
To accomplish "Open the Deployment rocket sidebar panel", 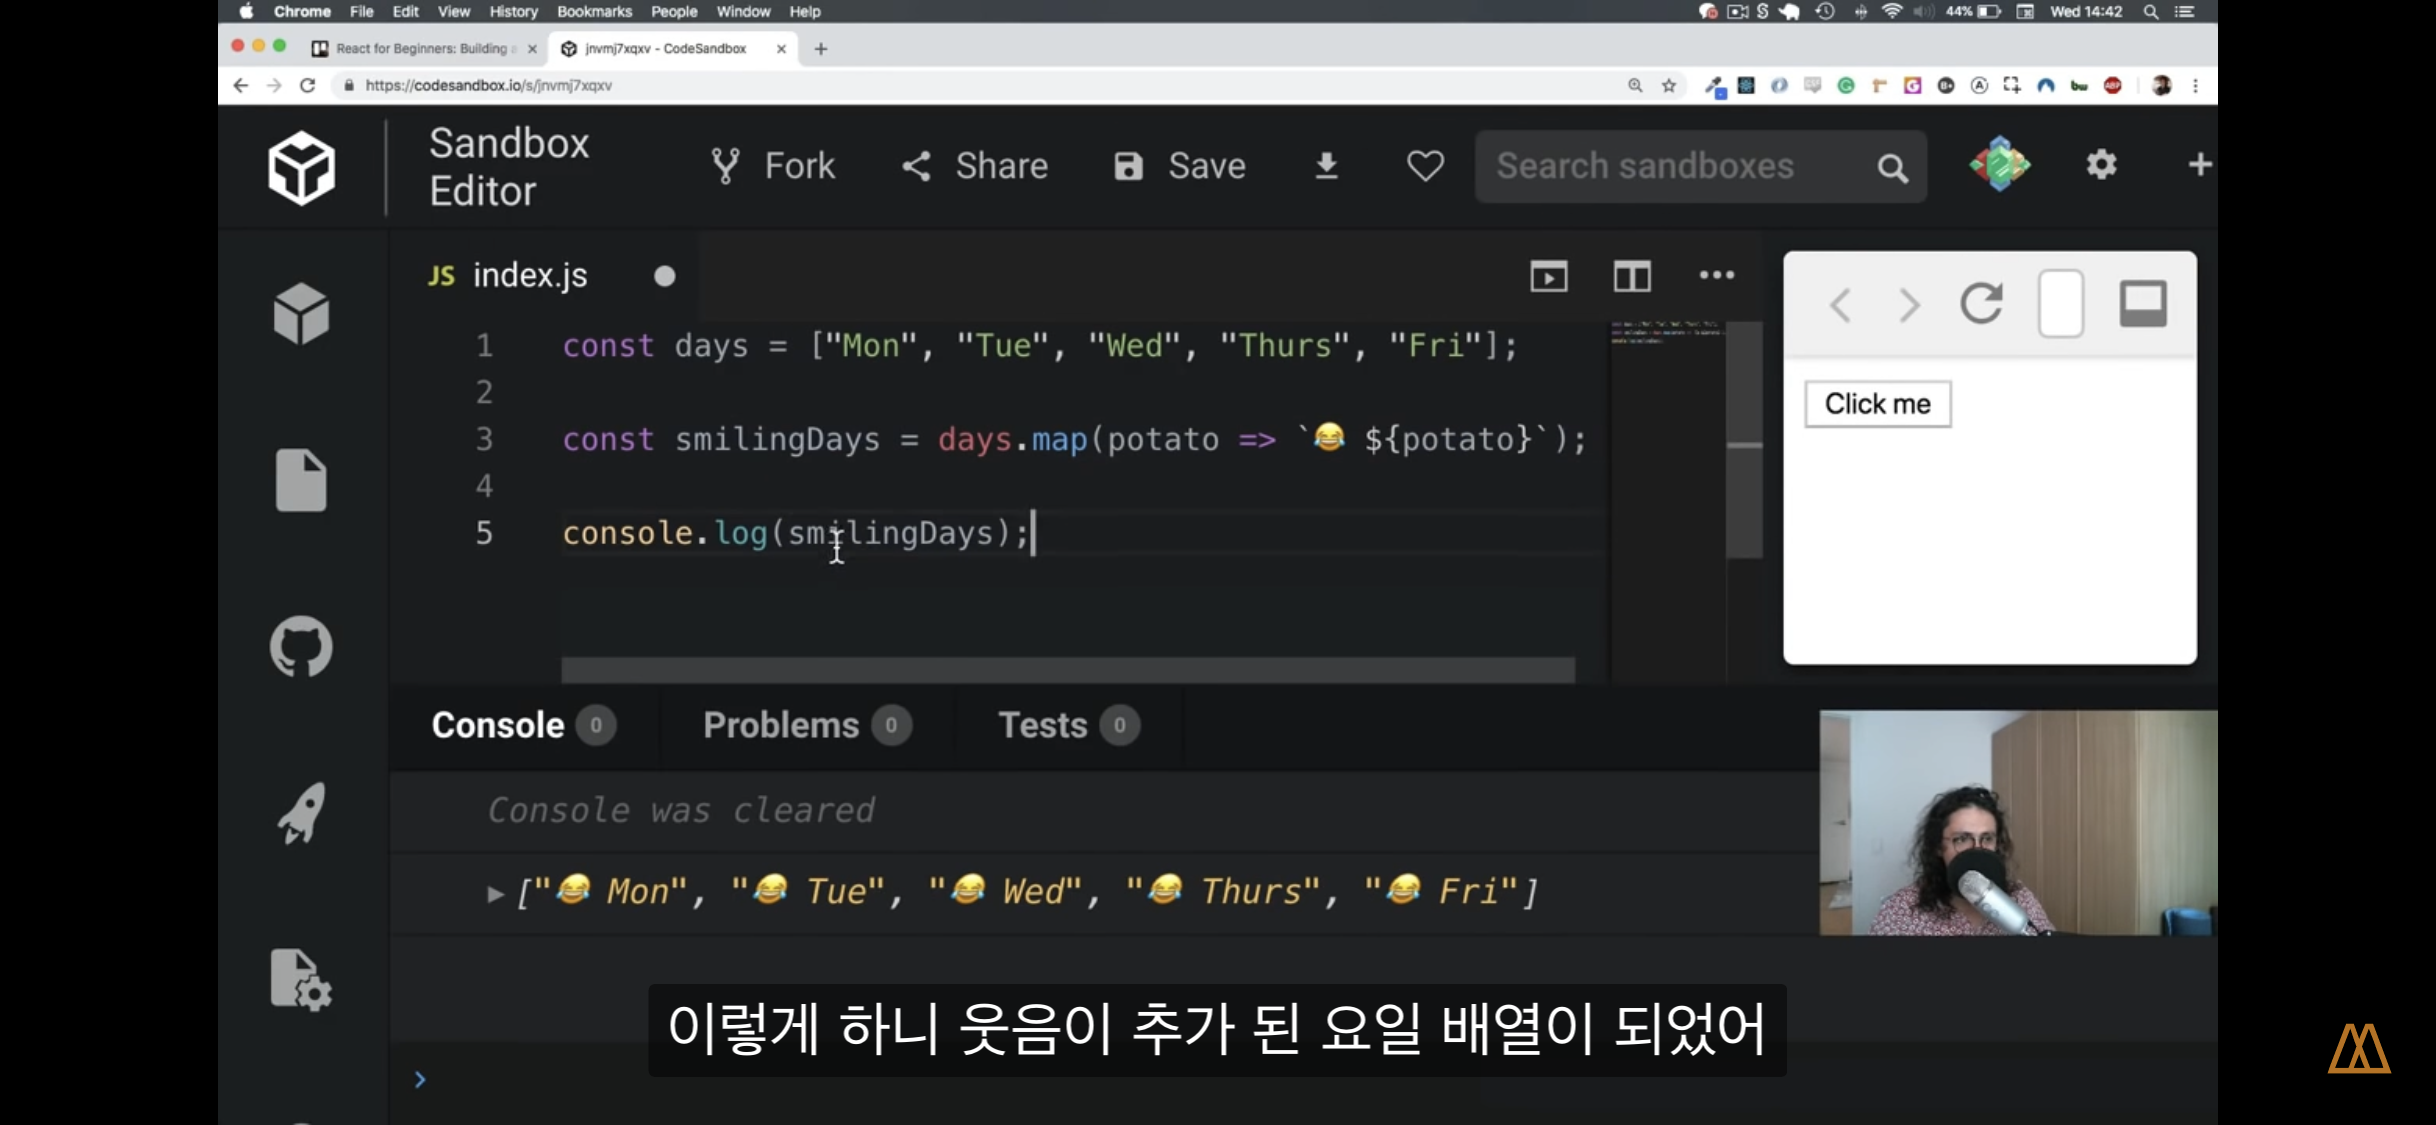I will (x=301, y=813).
